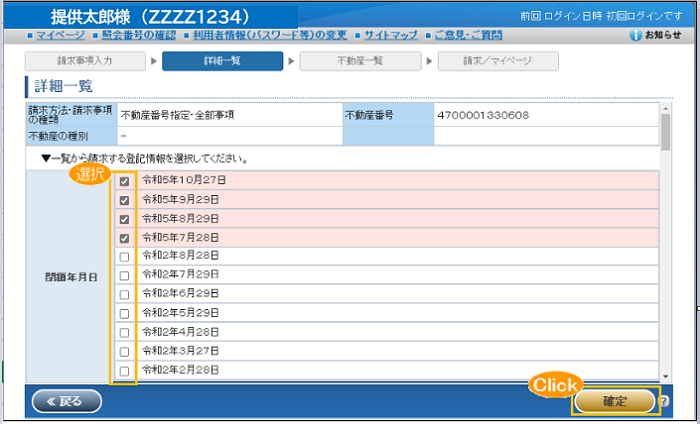
Task: Select the 令和2年5月29日 checkbox
Action: pos(124,314)
